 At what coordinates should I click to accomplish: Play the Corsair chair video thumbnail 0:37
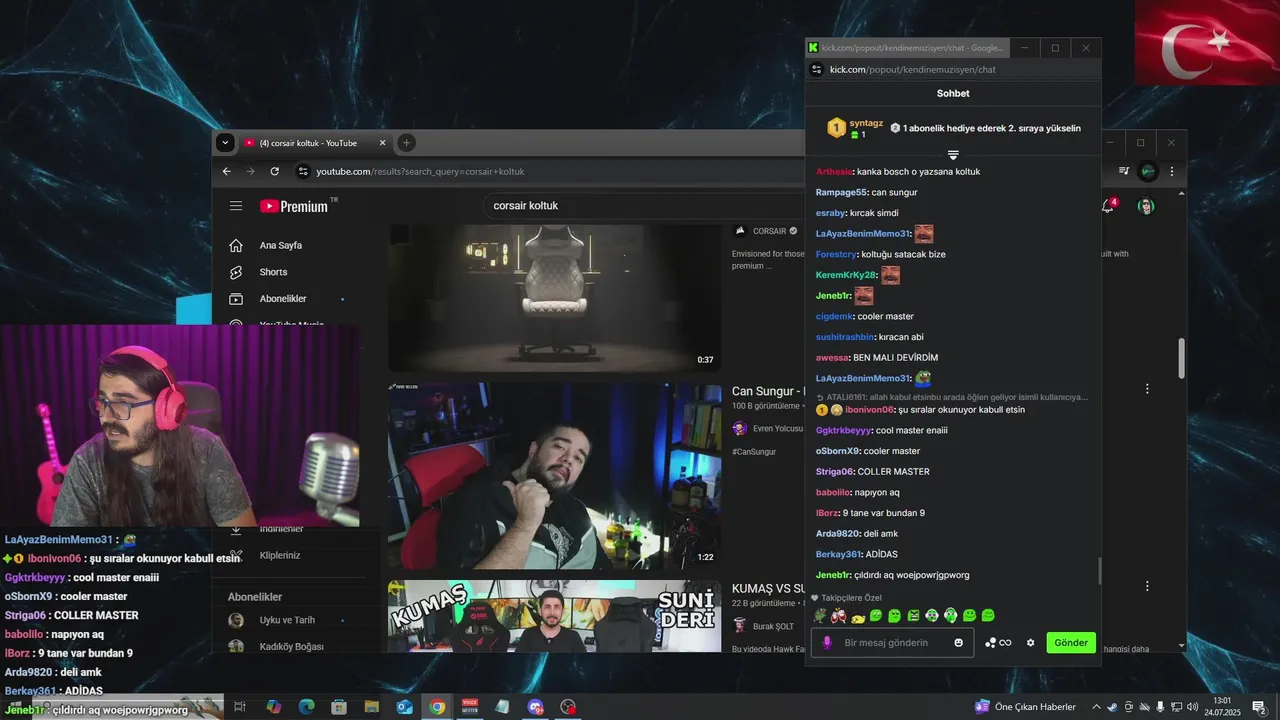[555, 297]
